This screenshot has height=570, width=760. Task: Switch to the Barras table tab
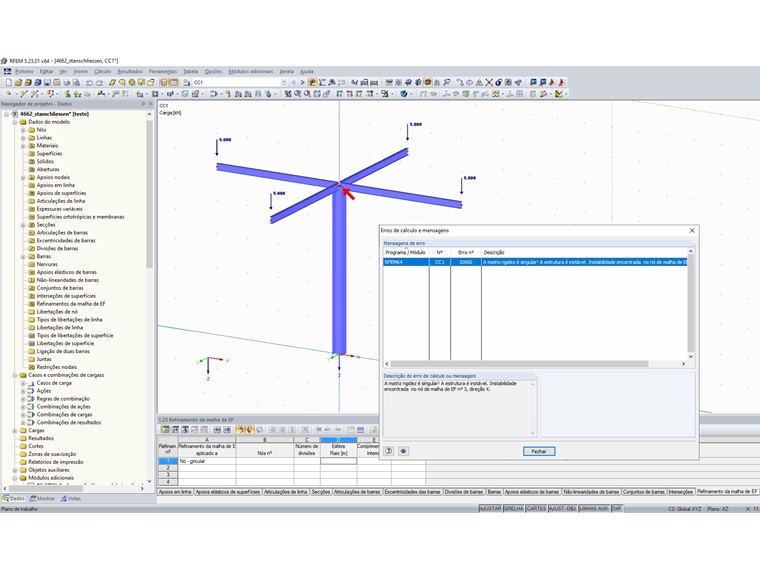point(494,491)
